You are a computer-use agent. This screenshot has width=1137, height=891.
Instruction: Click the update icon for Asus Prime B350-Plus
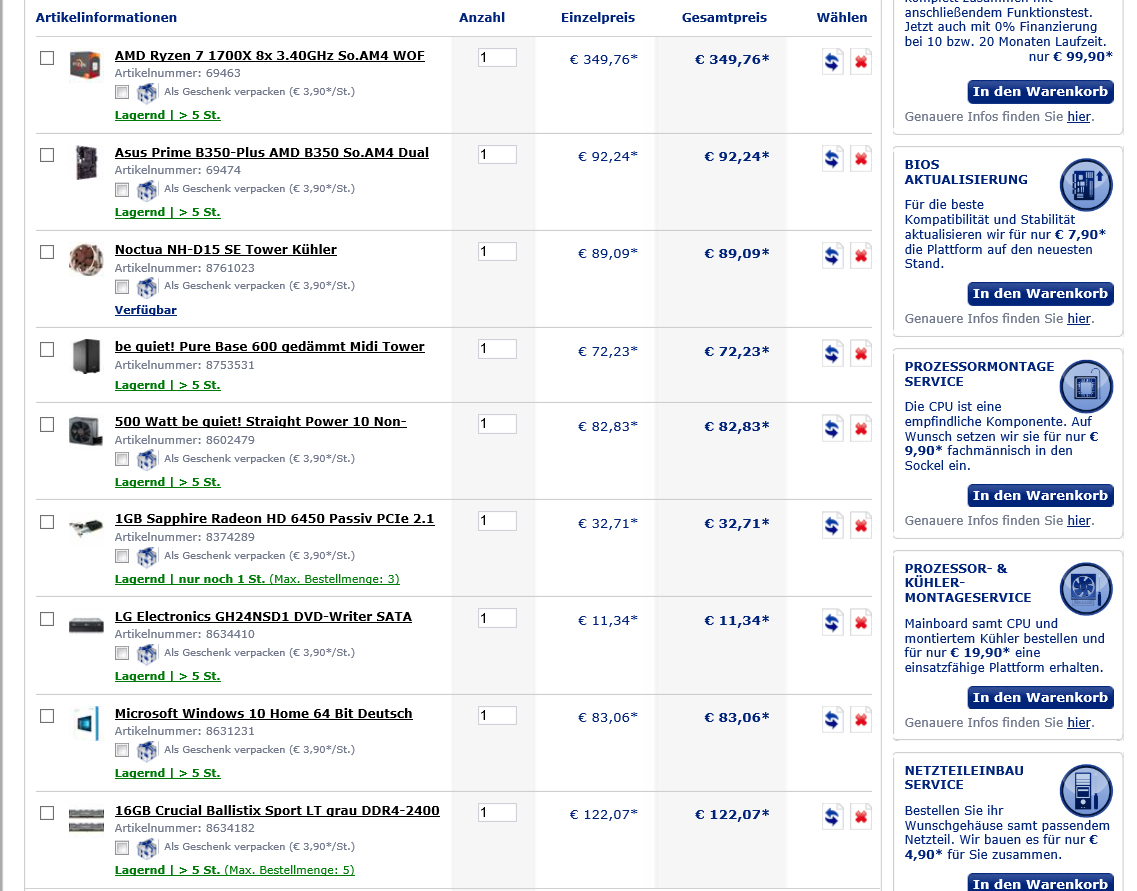(832, 158)
